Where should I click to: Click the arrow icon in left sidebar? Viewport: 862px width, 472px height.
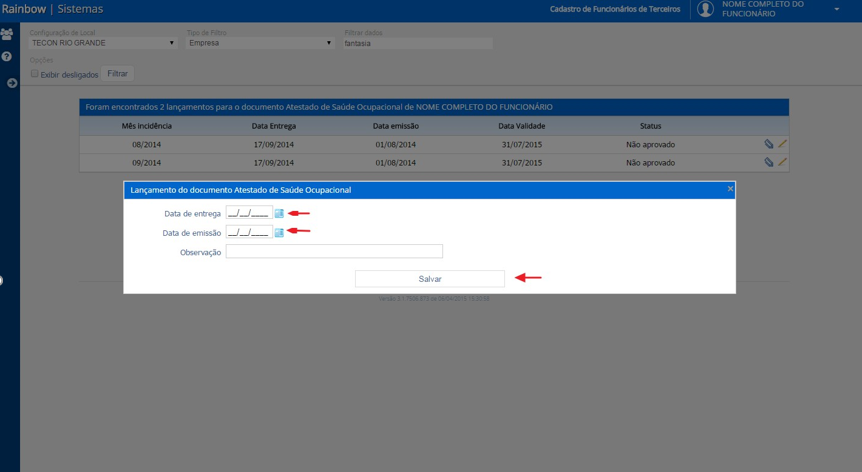click(12, 83)
